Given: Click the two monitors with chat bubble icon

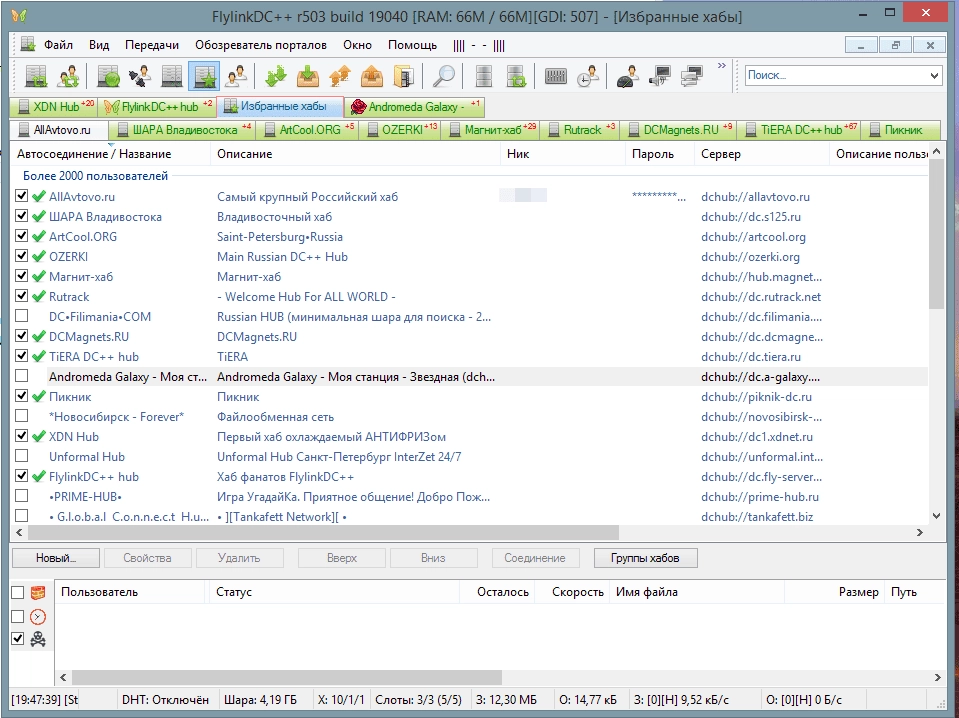Looking at the screenshot, I should [692, 76].
